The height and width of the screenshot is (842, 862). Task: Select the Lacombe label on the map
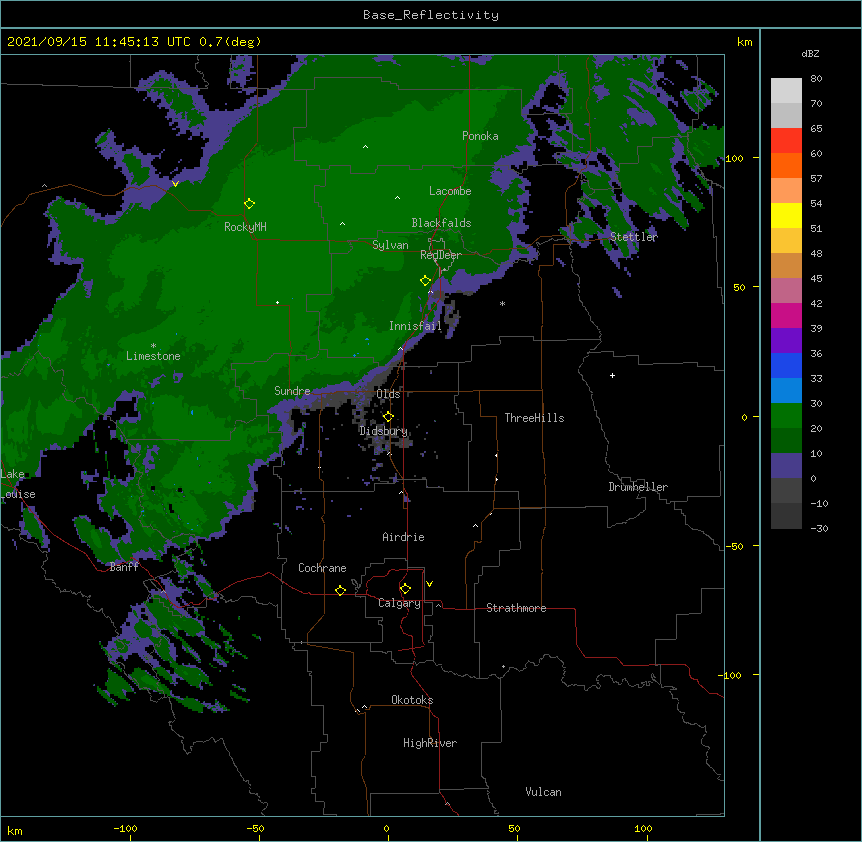[450, 191]
